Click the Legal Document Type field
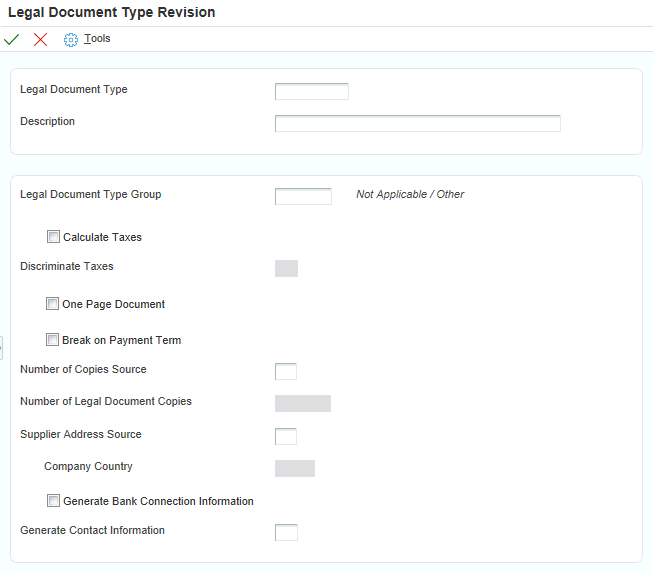 (x=311, y=92)
